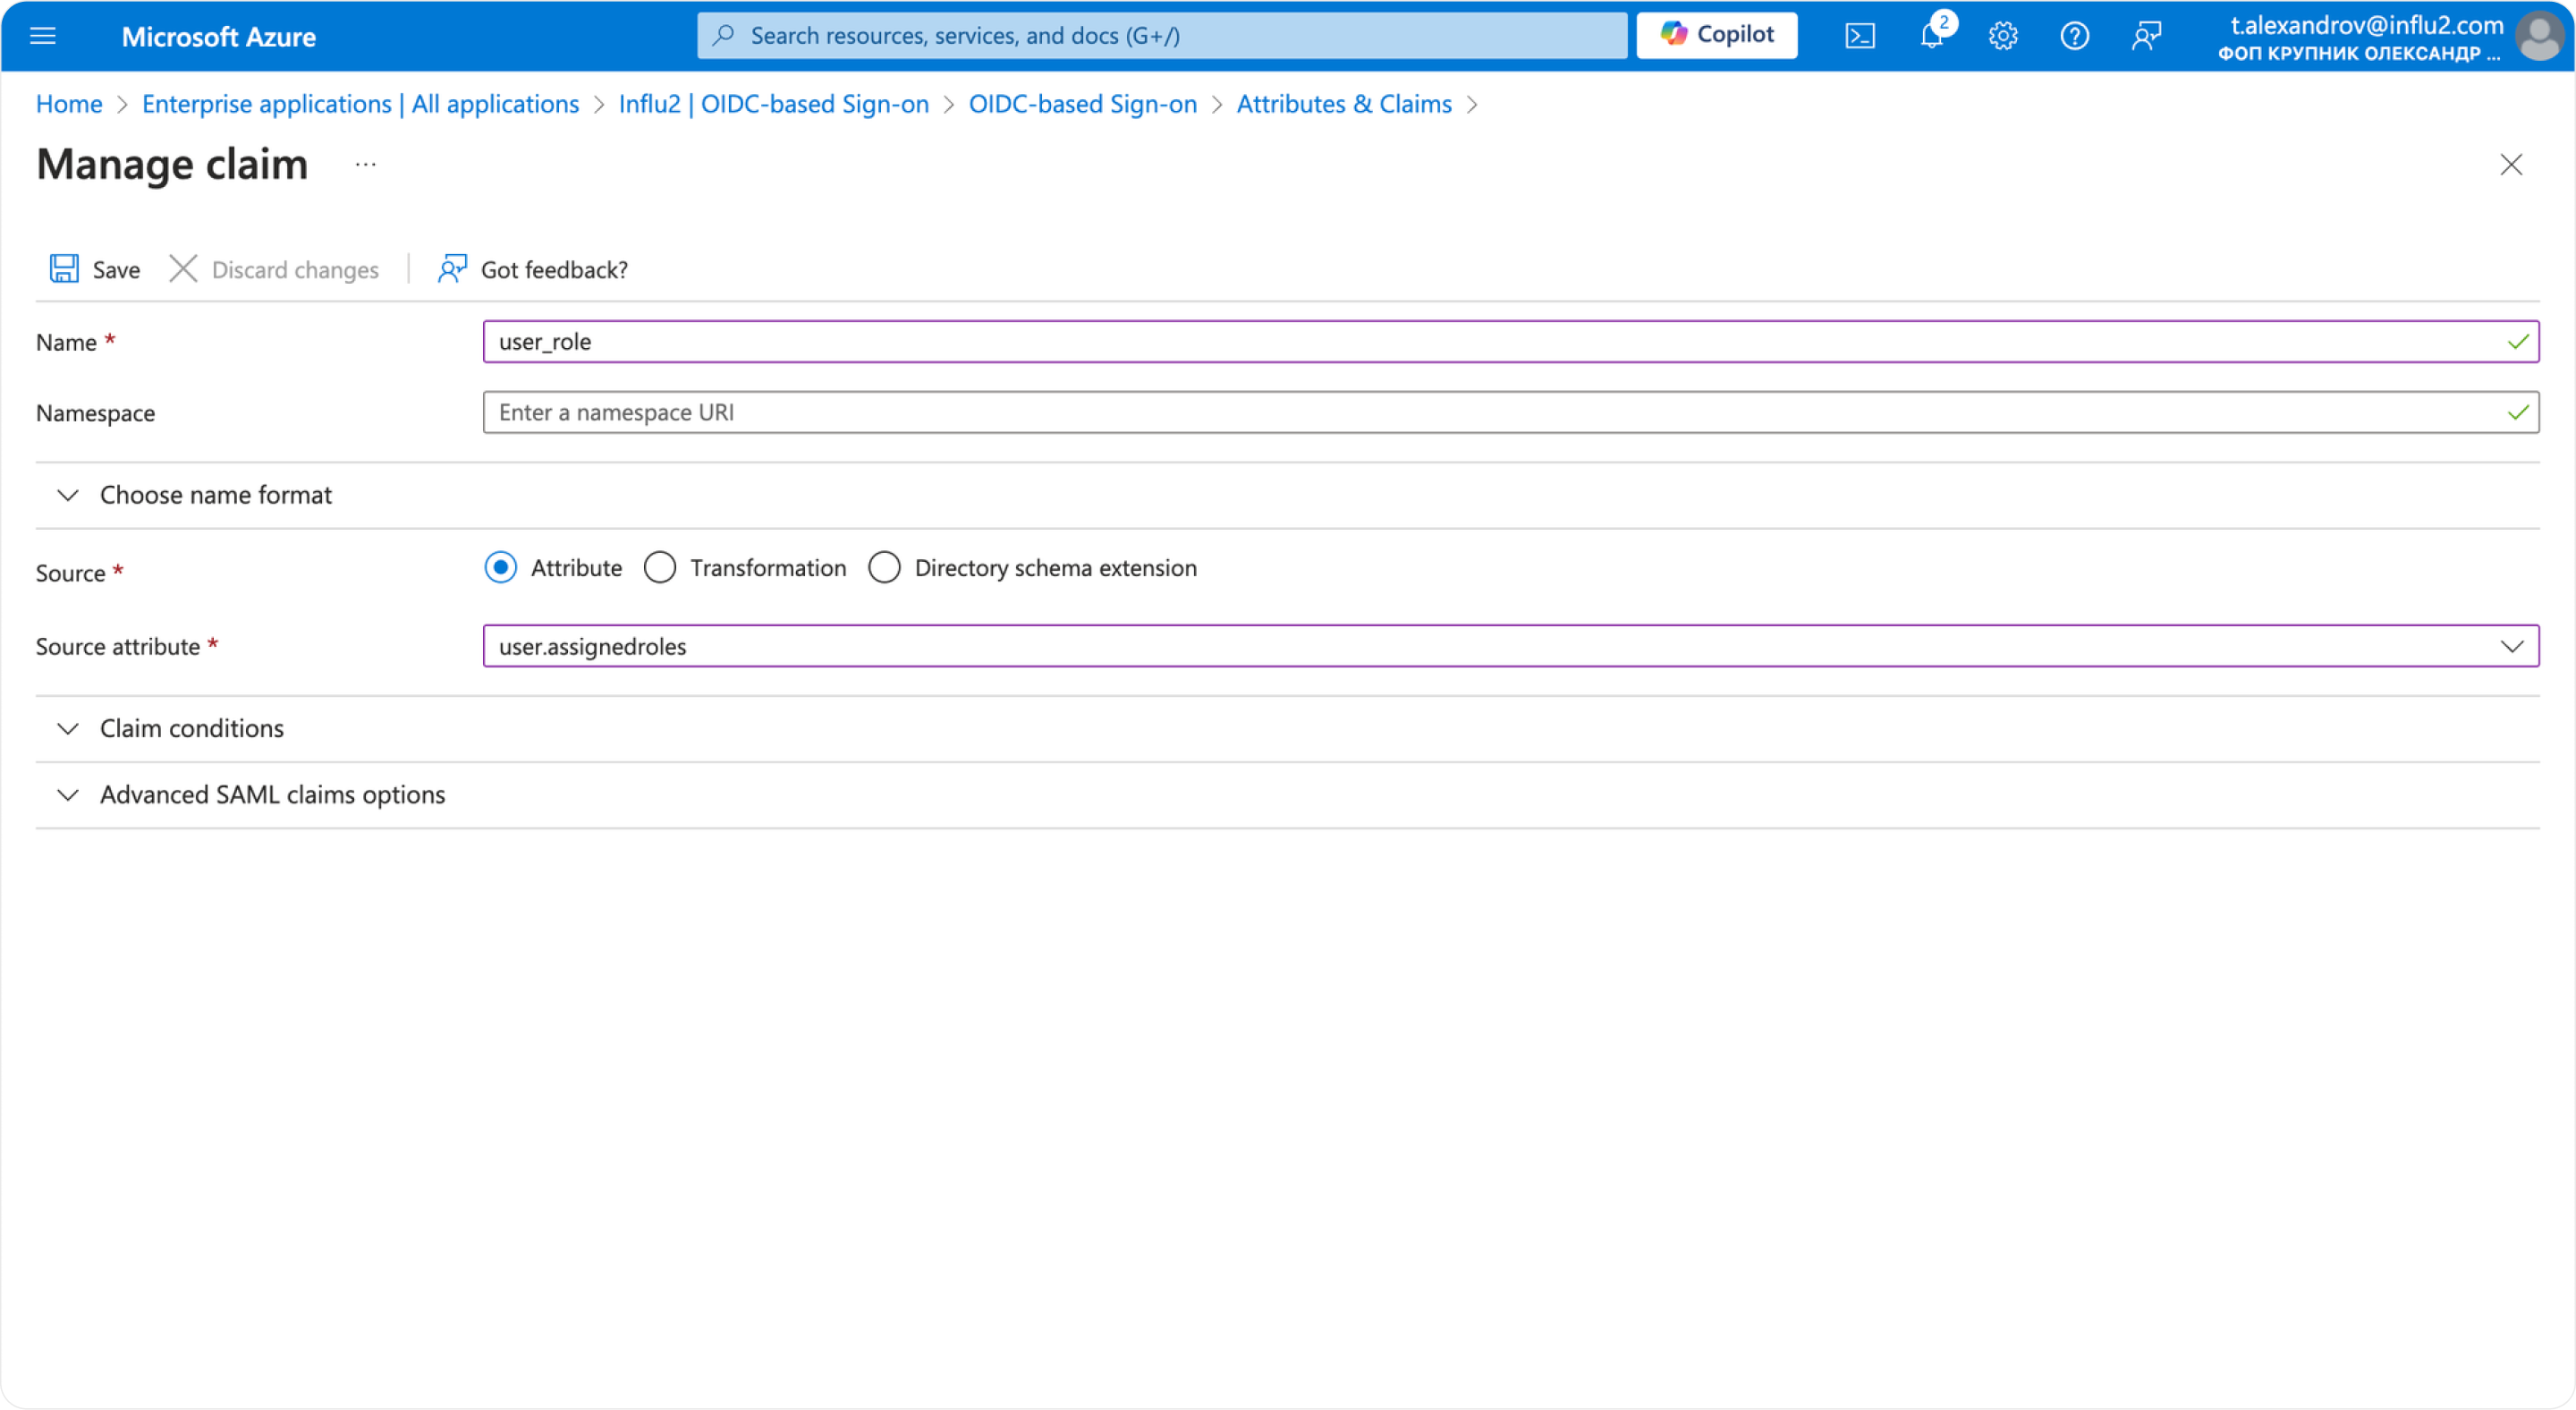This screenshot has height=1410, width=2576.
Task: Select the Transformation source option
Action: (x=660, y=567)
